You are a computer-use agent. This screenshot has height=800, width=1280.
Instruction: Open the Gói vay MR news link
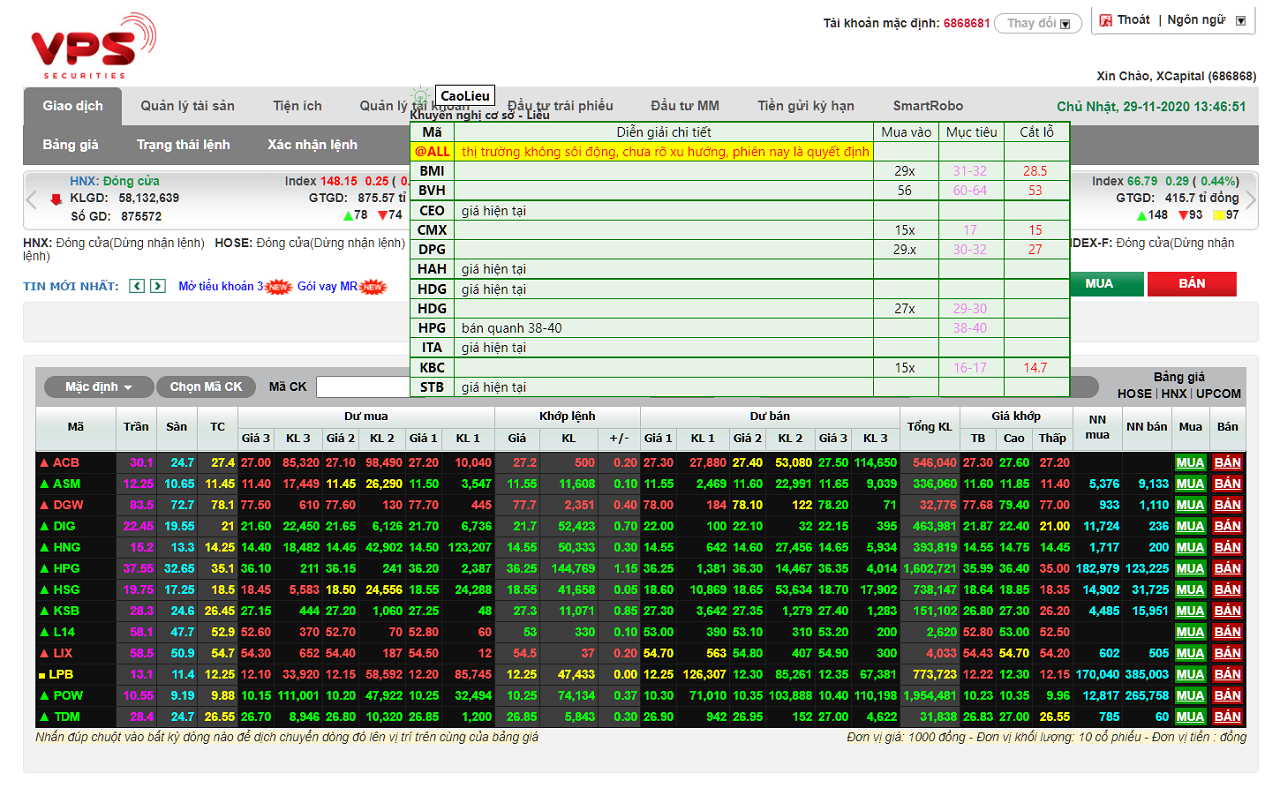[328, 287]
